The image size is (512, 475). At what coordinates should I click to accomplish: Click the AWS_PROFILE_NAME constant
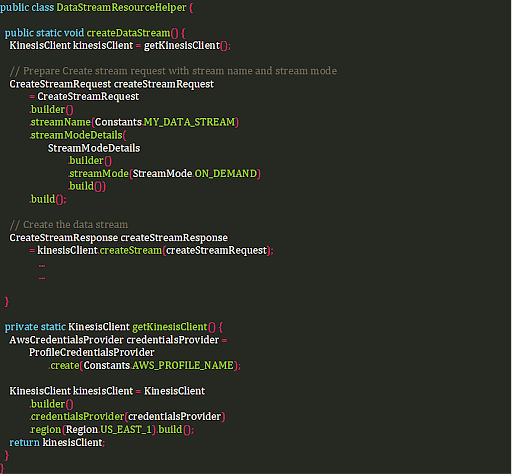[183, 366]
